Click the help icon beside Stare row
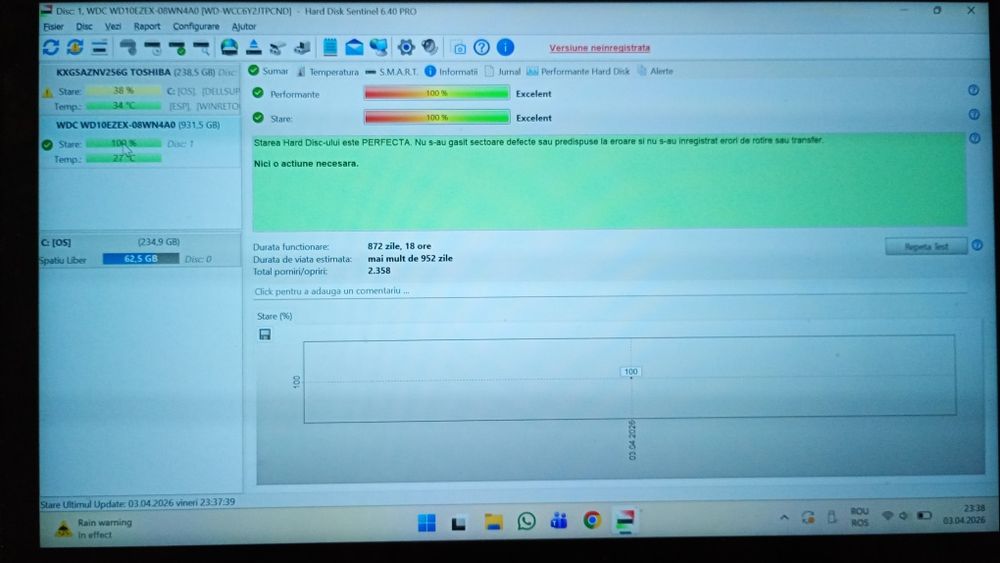1000x563 pixels. (974, 115)
